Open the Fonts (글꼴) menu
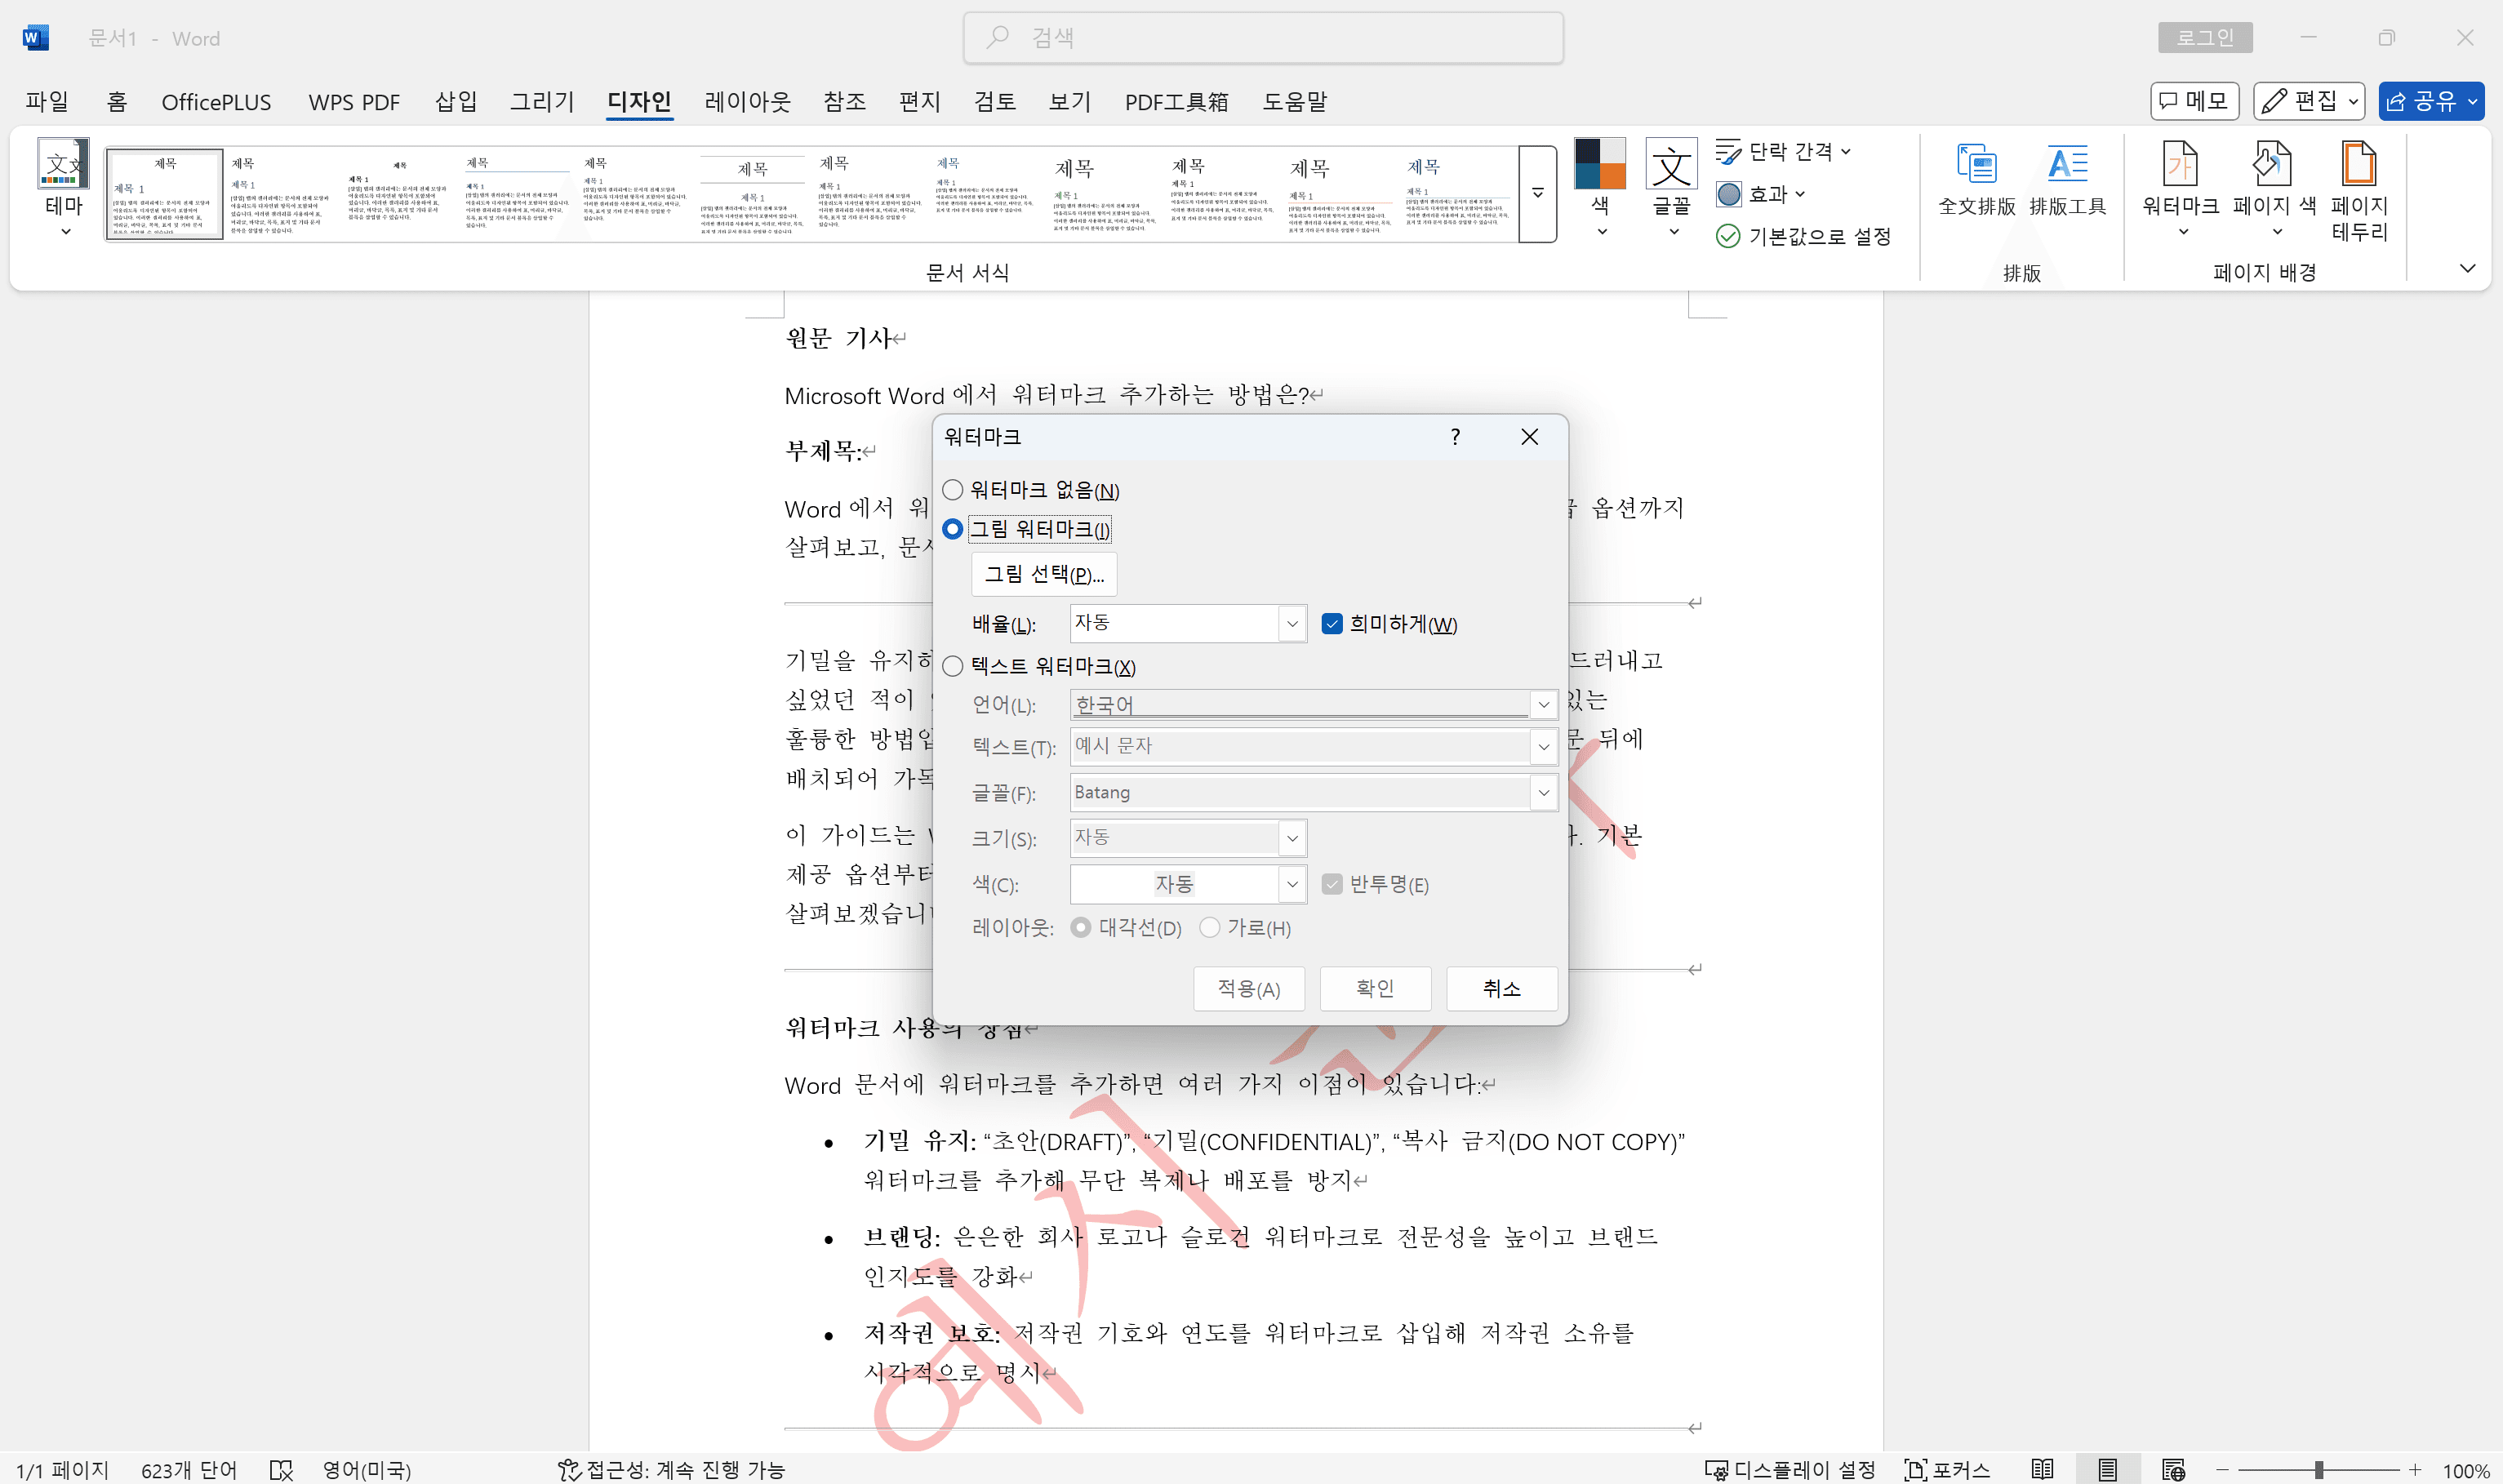The width and height of the screenshot is (2503, 1484). tap(1671, 189)
